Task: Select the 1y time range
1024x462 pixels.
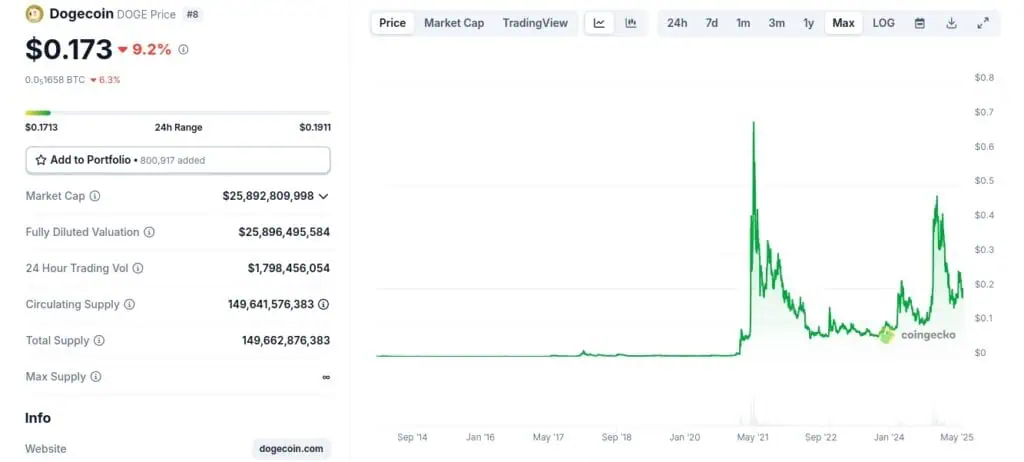Action: pos(808,23)
